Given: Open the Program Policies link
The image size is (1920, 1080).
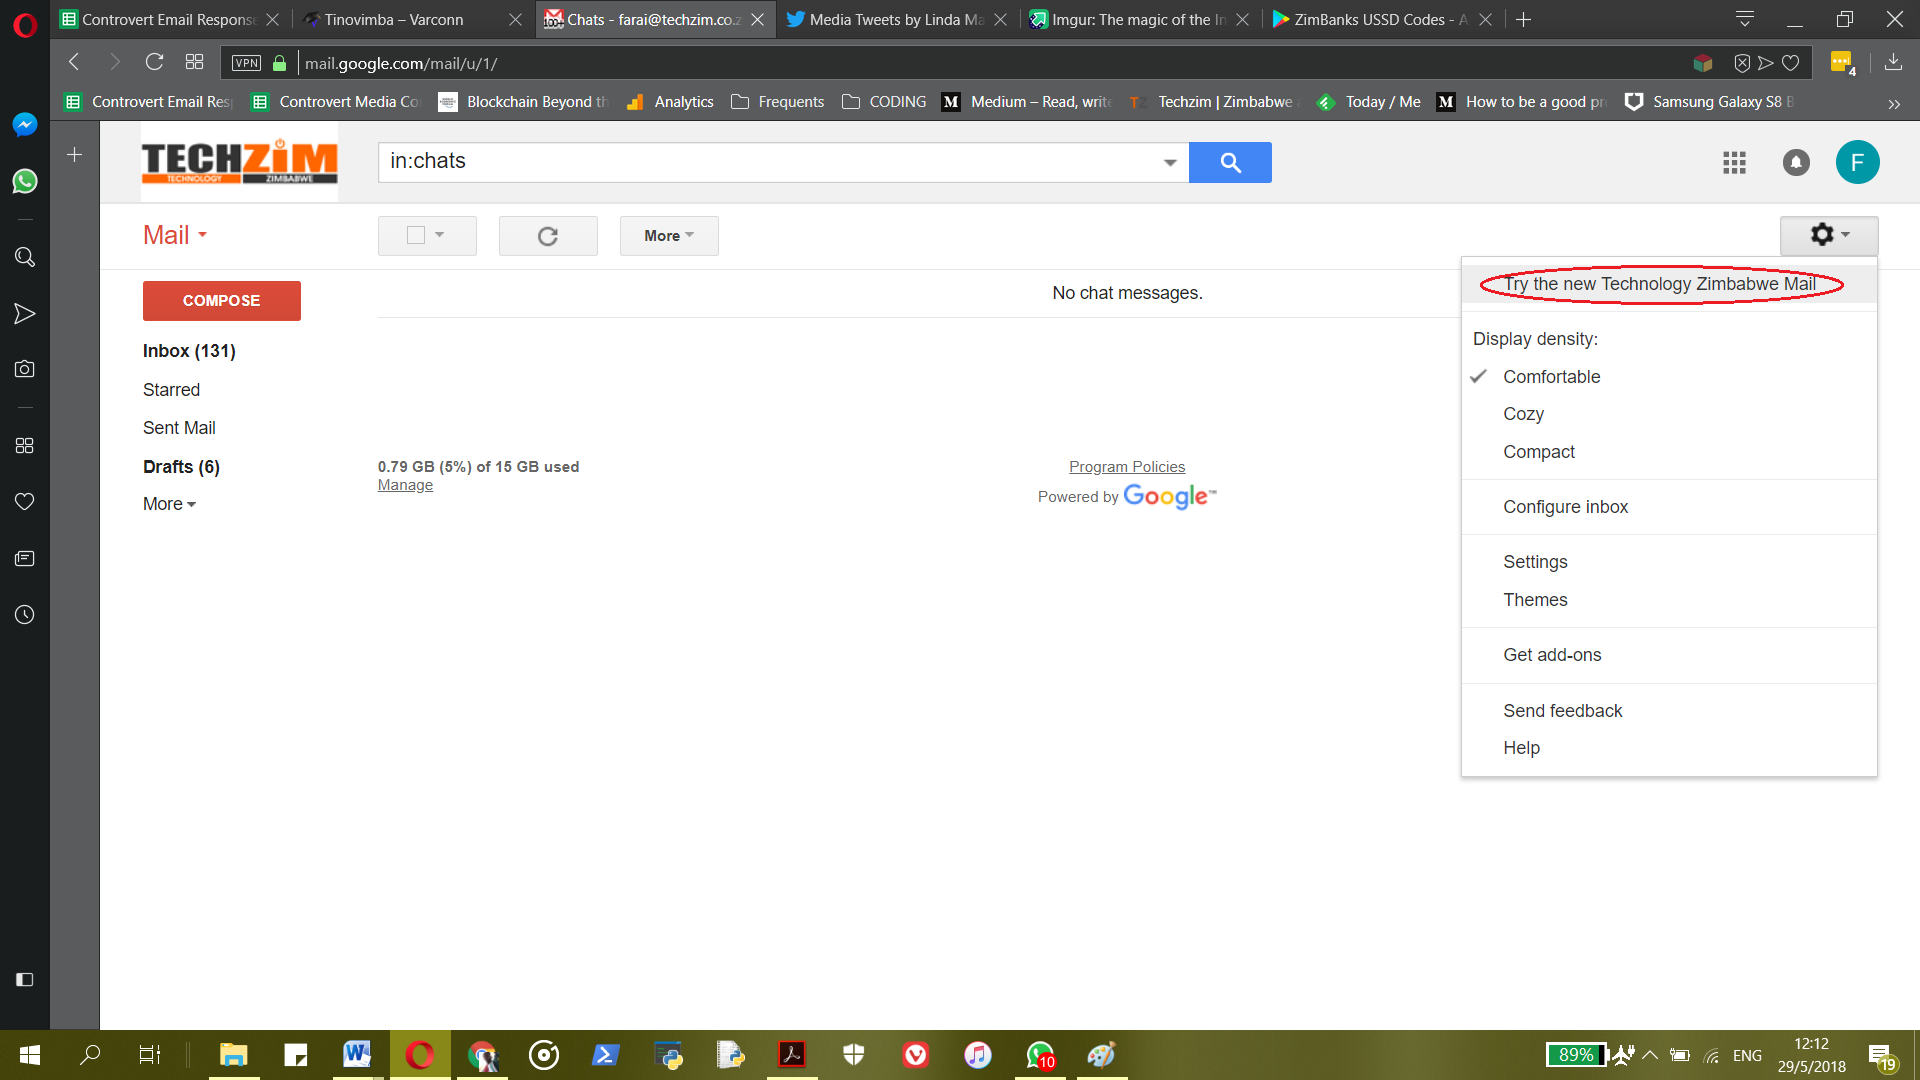Looking at the screenshot, I should pos(1127,466).
